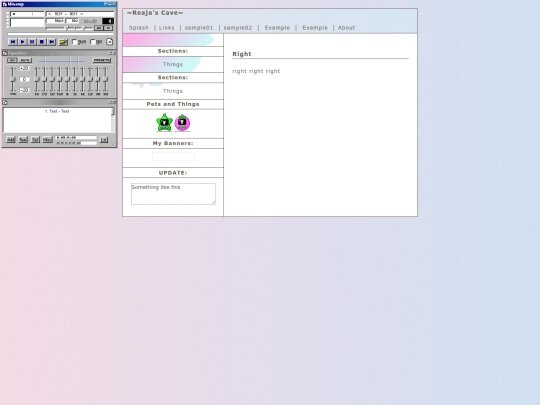The image size is (540, 405).
Task: Open a file with the Winamp eject button
Action: click(63, 42)
